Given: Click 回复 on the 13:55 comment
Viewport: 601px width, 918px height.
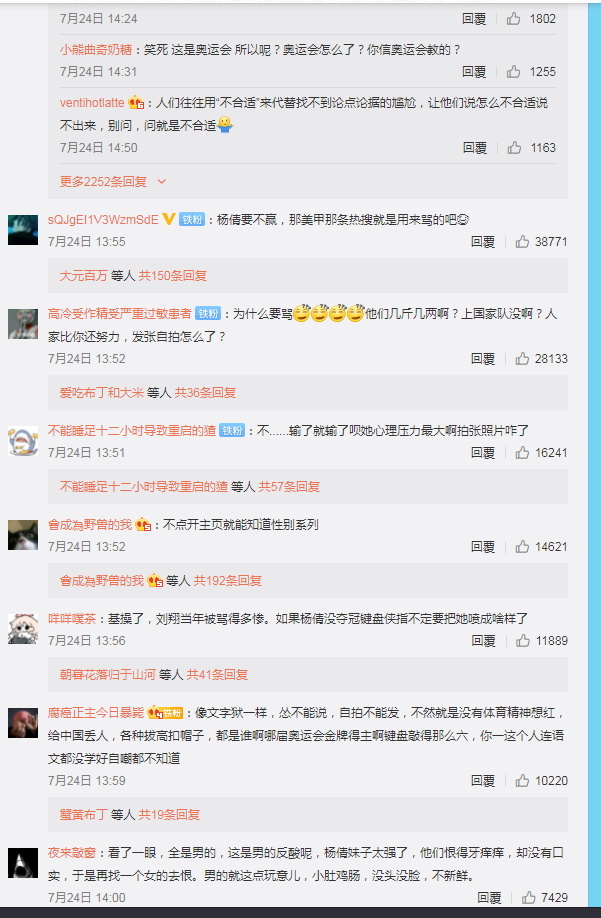Looking at the screenshot, I should pyautogui.click(x=483, y=241).
